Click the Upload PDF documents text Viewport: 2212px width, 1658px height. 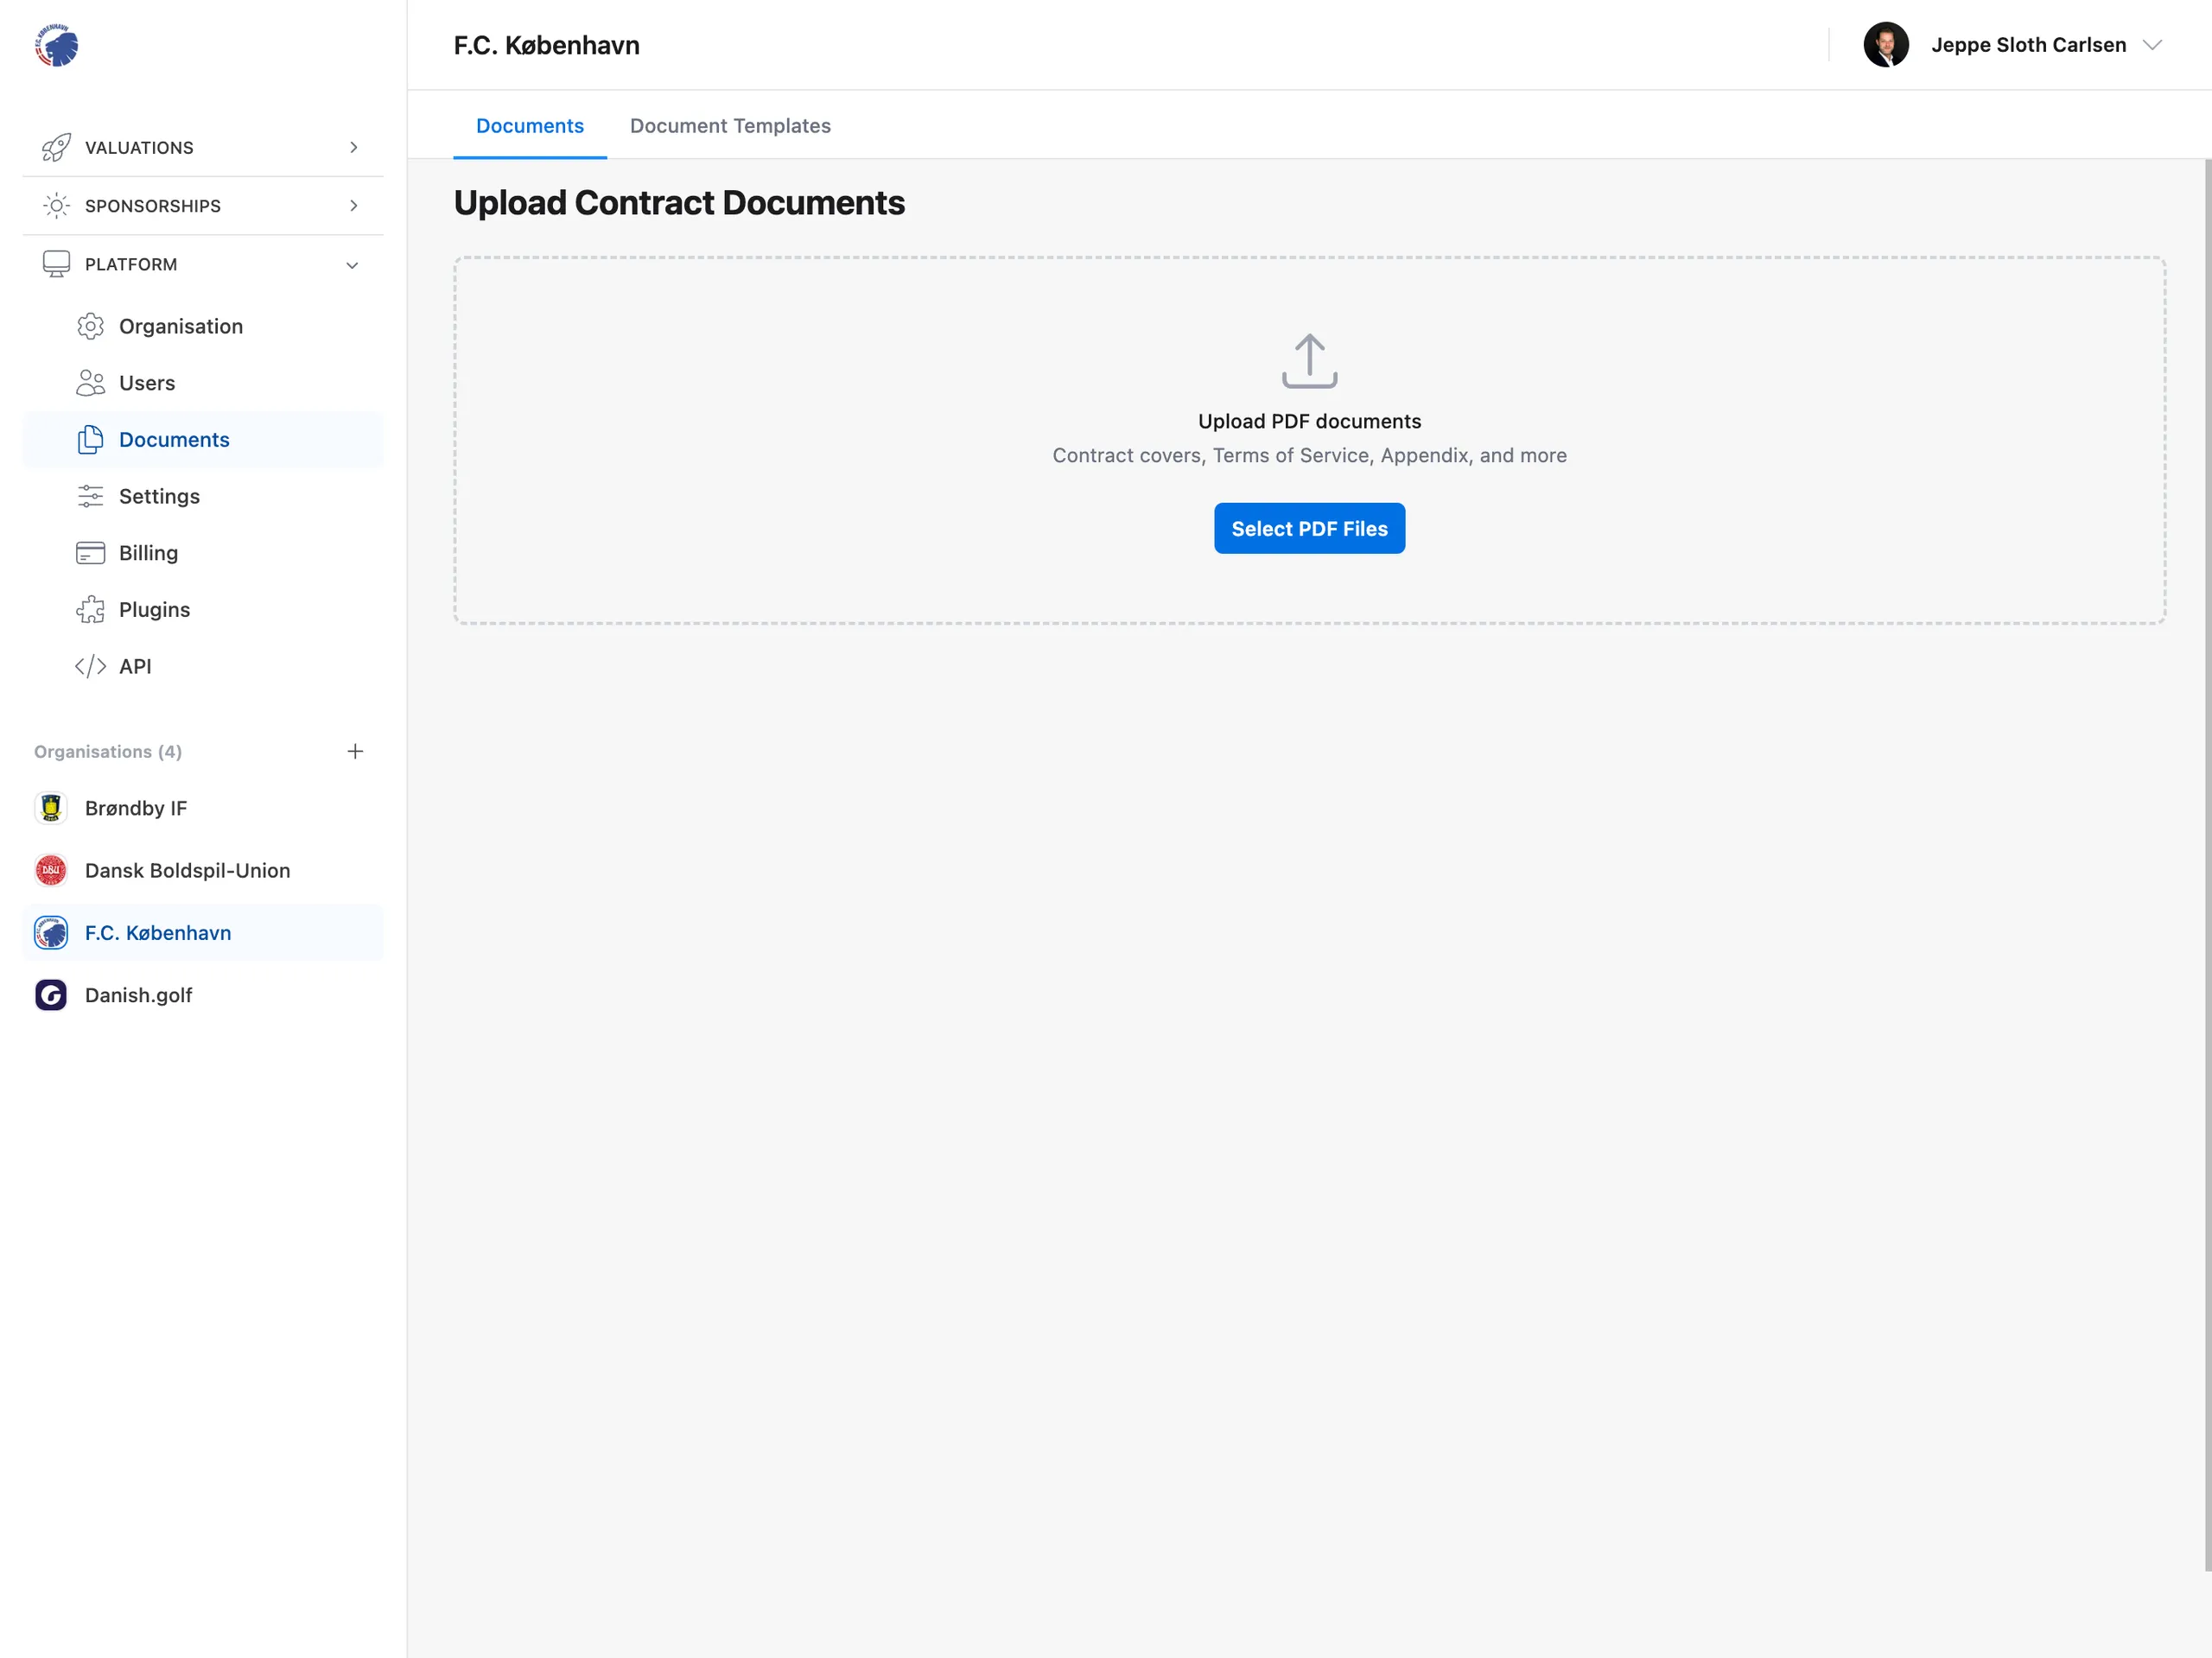coord(1309,421)
